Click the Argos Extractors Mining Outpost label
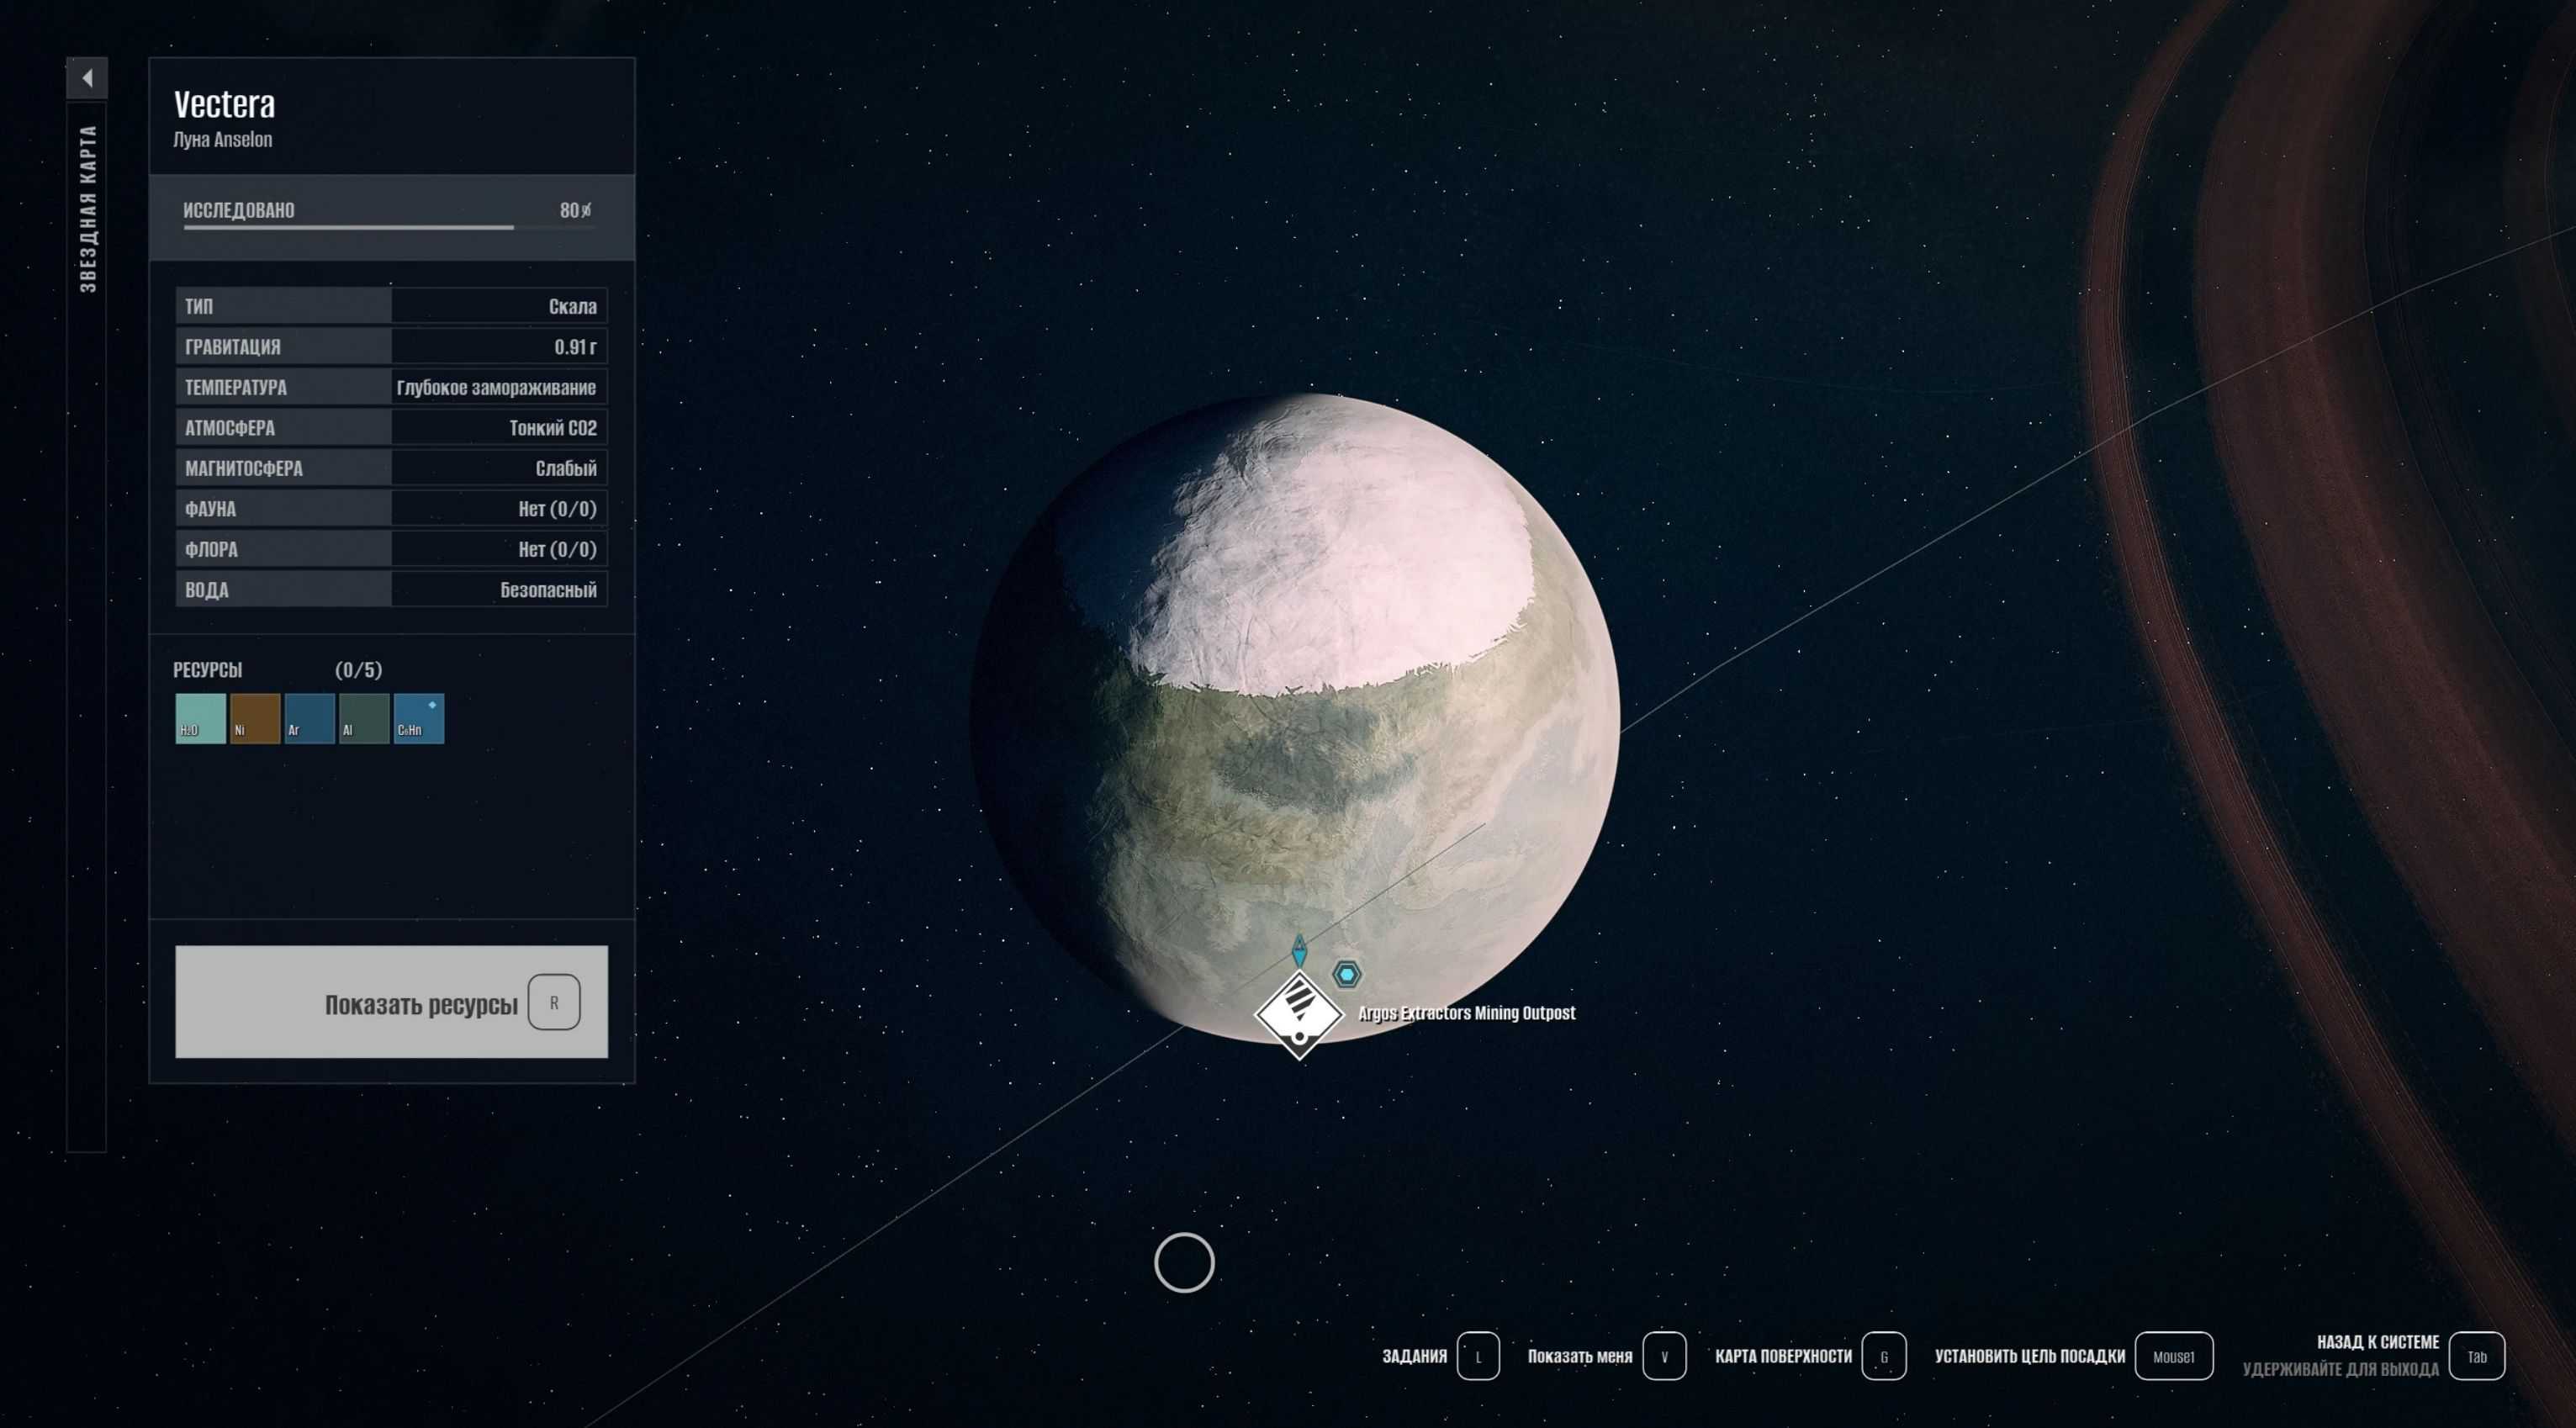2576x1428 pixels. pyautogui.click(x=1466, y=1013)
